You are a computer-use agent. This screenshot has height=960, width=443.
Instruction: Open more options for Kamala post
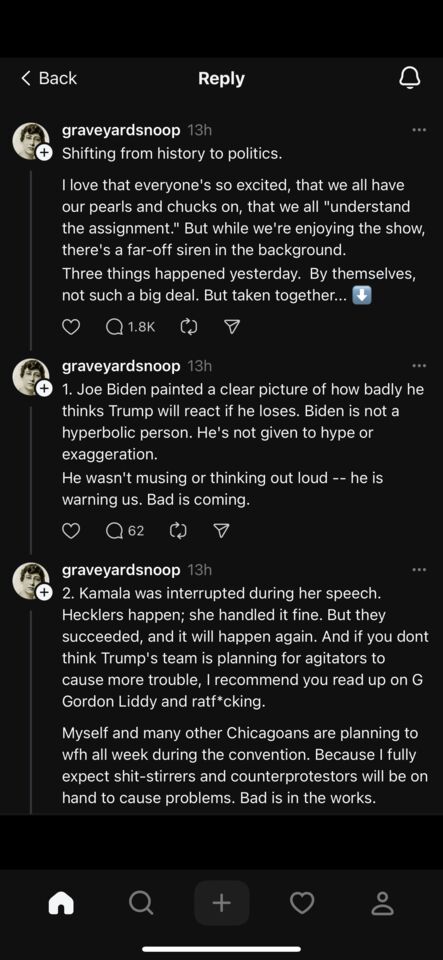pos(419,570)
